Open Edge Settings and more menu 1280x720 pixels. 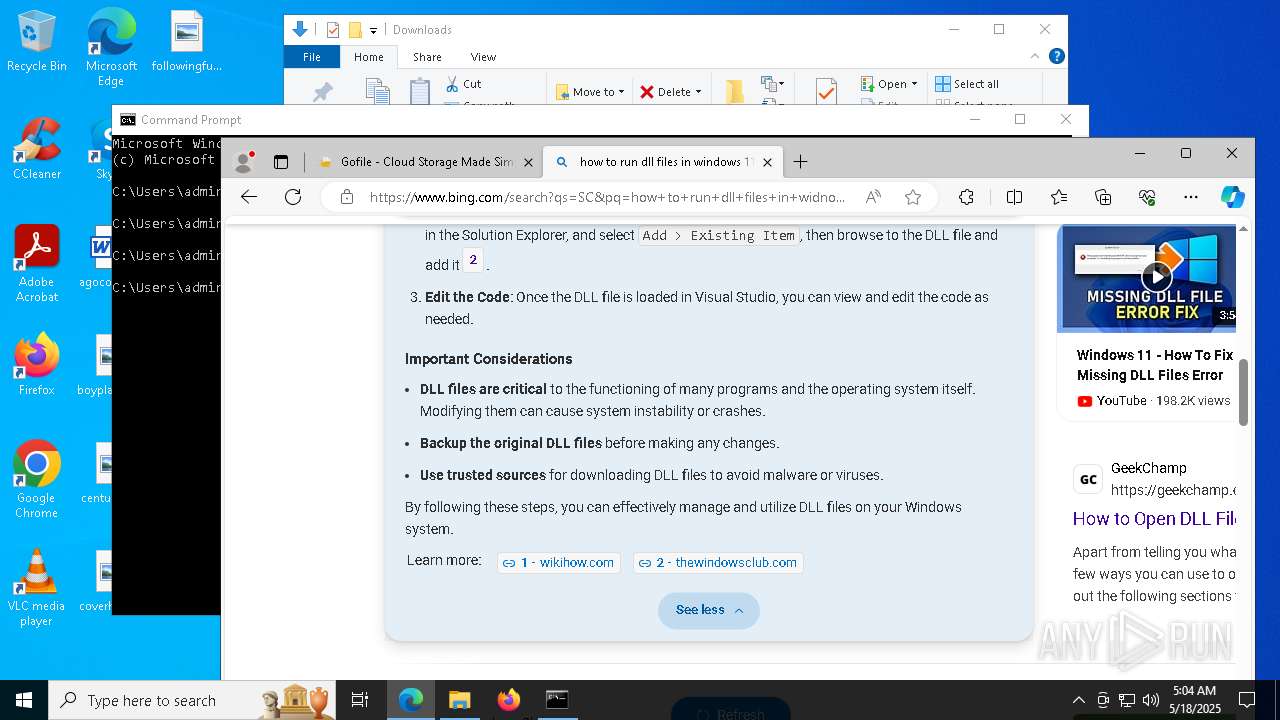[x=1191, y=197]
